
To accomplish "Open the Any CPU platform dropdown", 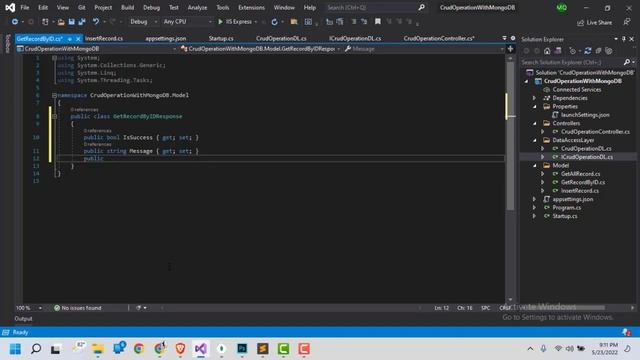I will (x=187, y=22).
